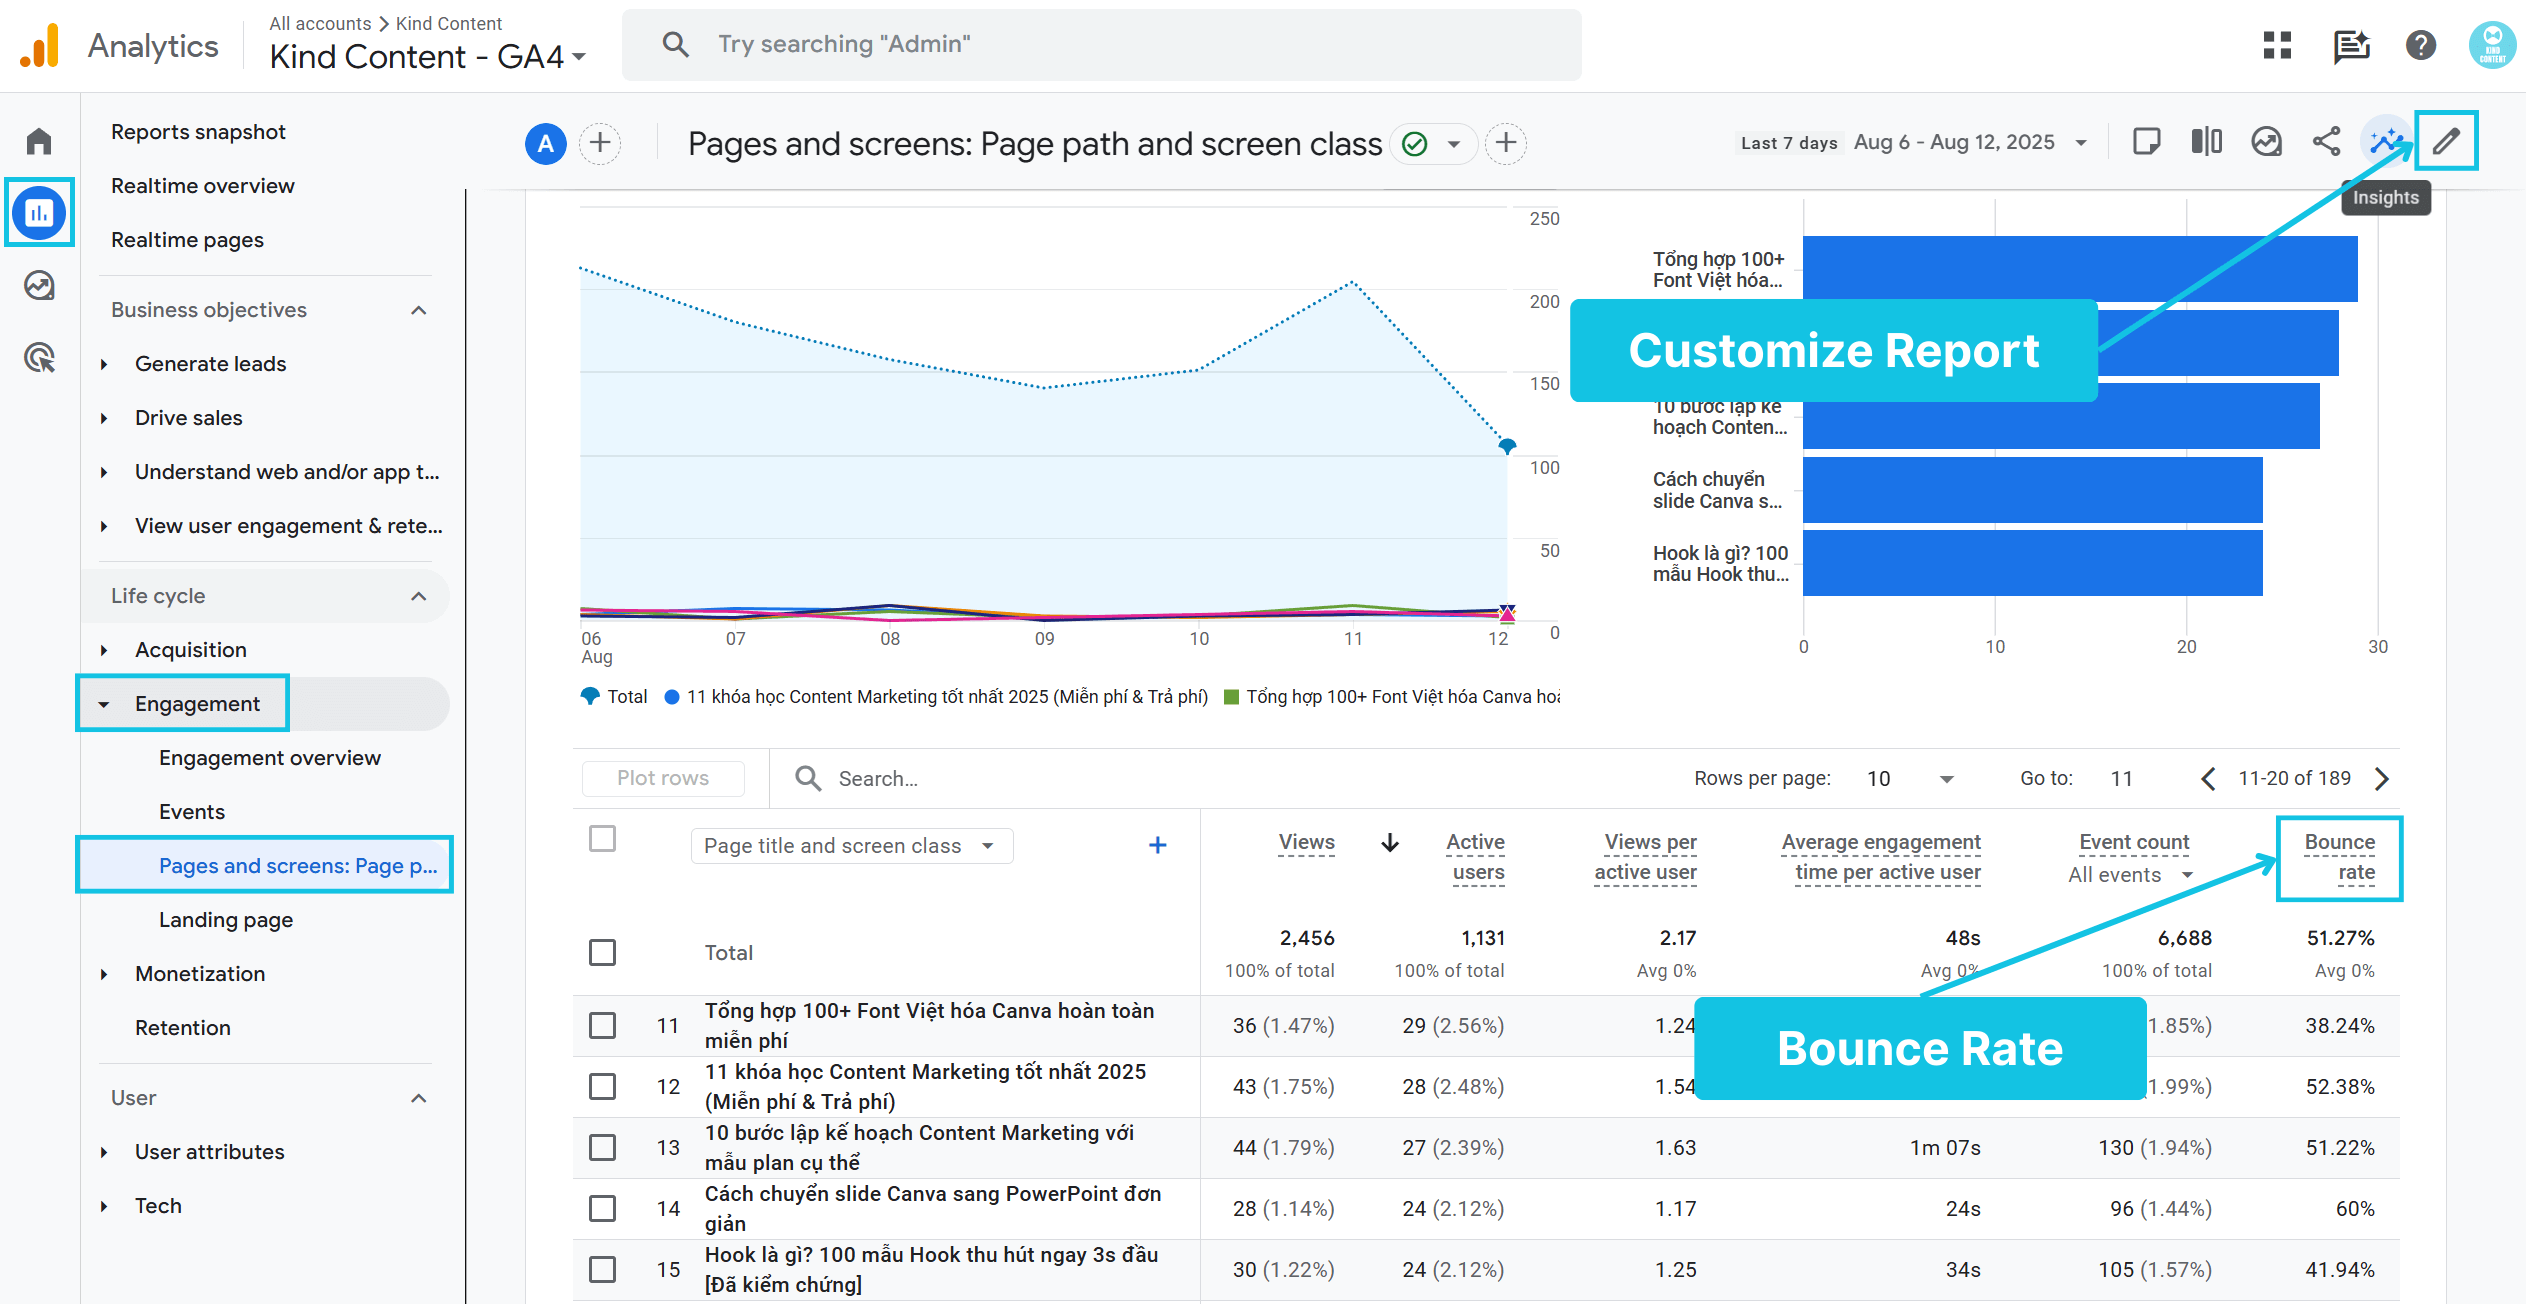2526x1304 pixels.
Task: Click the Plot rows button
Action: click(x=662, y=778)
